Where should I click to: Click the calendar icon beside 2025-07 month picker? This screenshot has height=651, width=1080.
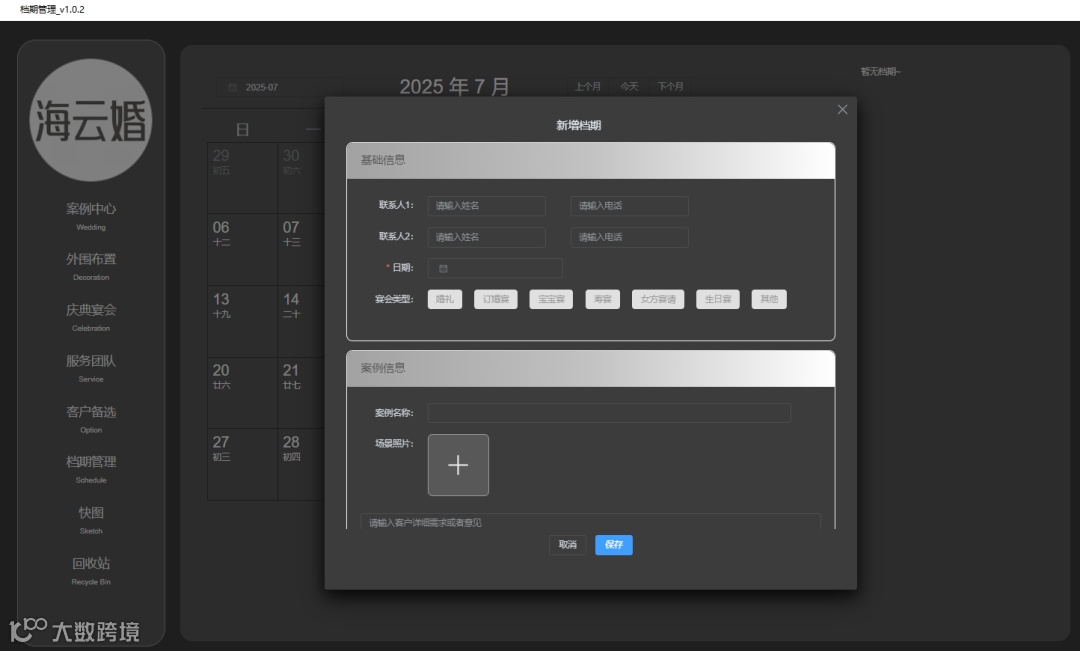coord(232,87)
